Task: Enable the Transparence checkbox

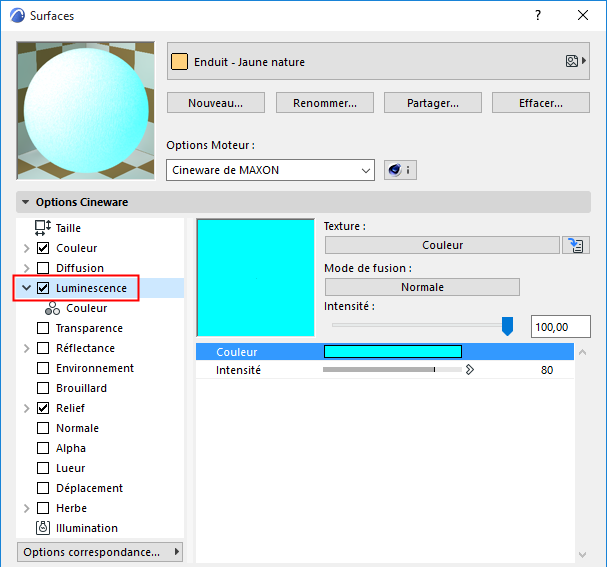Action: [x=43, y=328]
